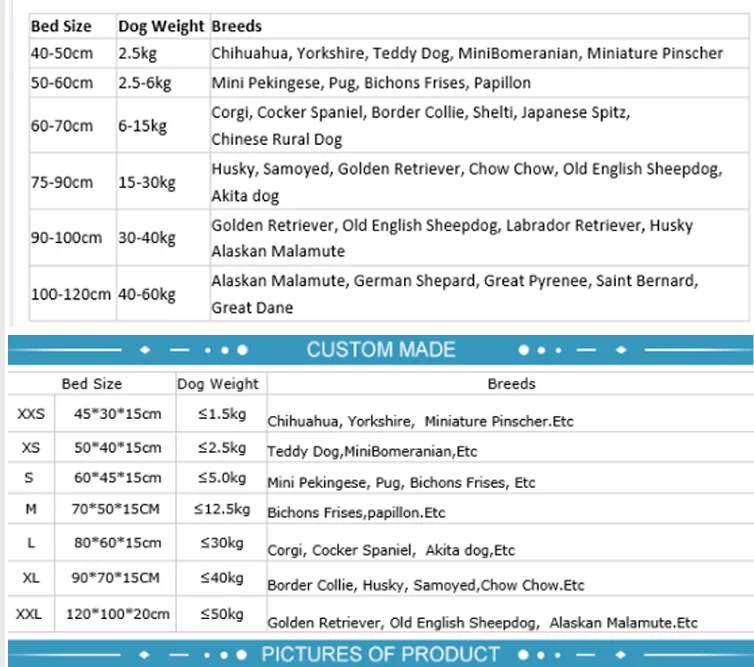754x667 pixels.
Task: Click the CUSTOM MADE banner heading
Action: point(380,350)
